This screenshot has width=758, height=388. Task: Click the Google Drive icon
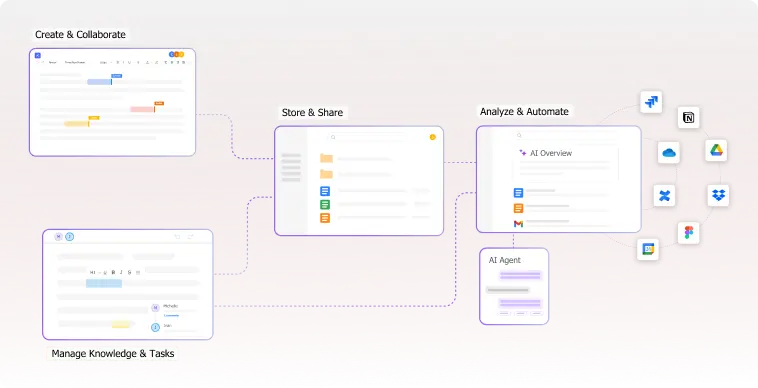(x=716, y=150)
